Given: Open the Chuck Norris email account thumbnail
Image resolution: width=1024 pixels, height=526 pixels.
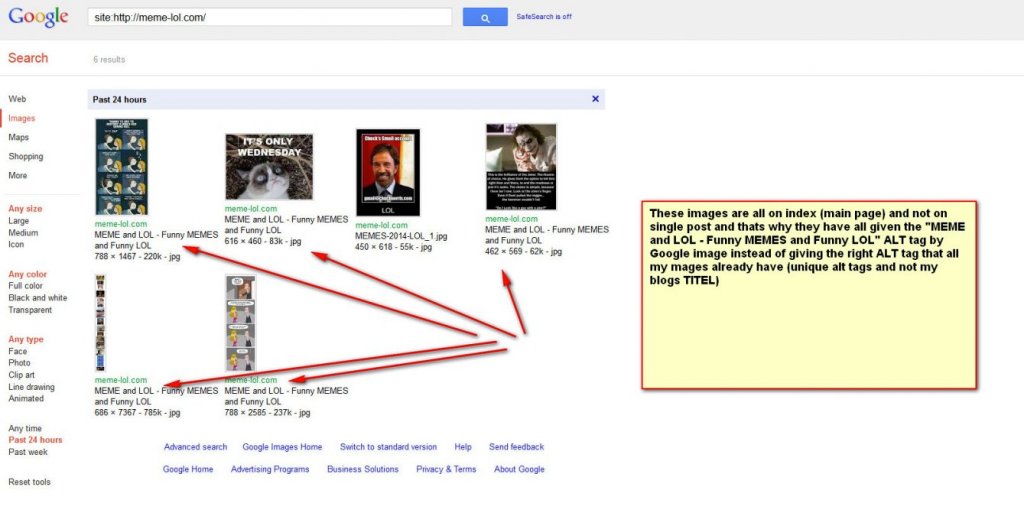Looking at the screenshot, I should coord(388,173).
